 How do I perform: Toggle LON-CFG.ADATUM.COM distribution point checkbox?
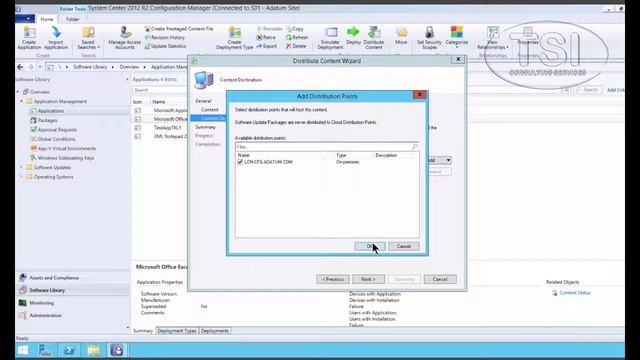(x=240, y=162)
